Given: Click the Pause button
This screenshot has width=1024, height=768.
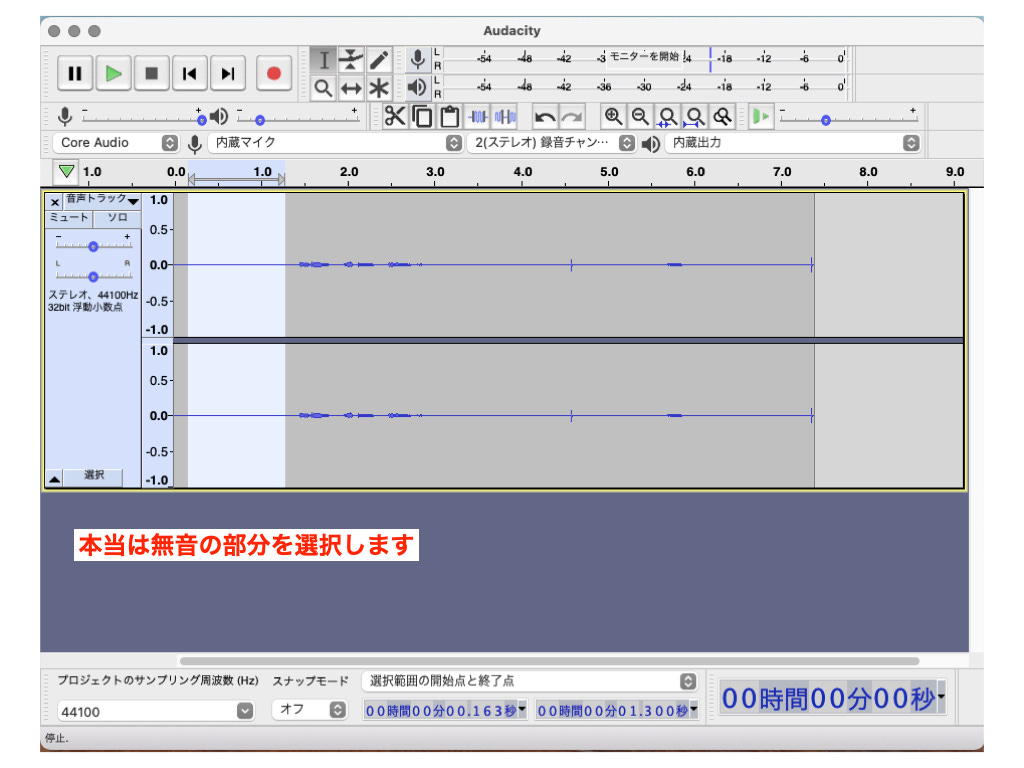Looking at the screenshot, I should 74,73.
